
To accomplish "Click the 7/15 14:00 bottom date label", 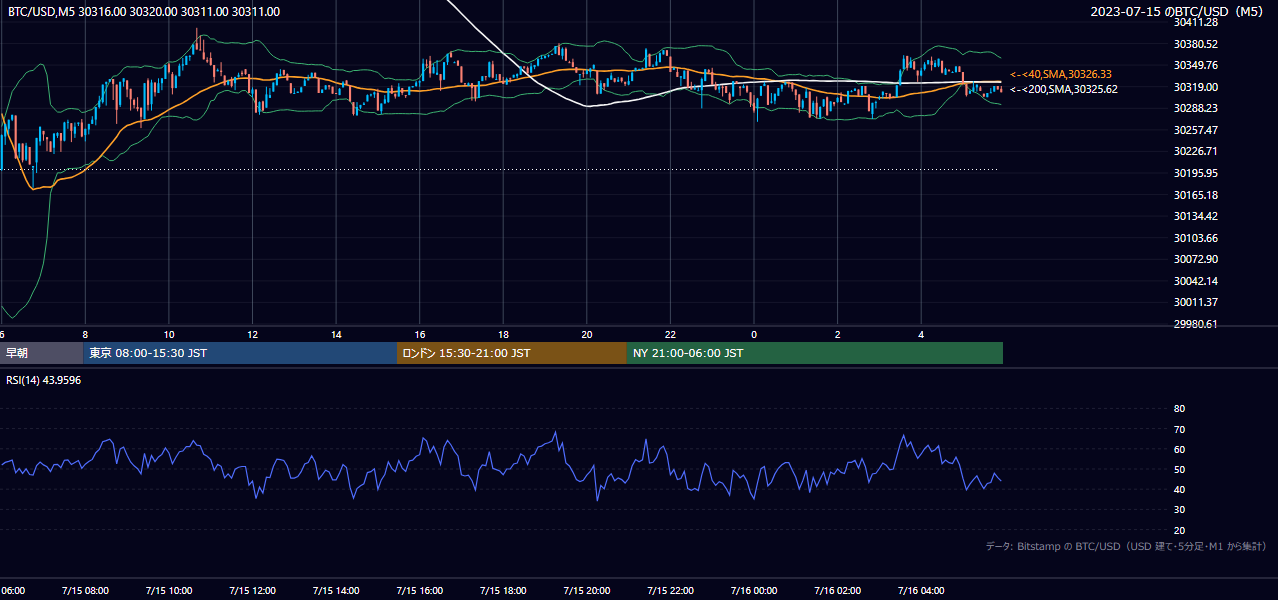I will (x=335, y=590).
